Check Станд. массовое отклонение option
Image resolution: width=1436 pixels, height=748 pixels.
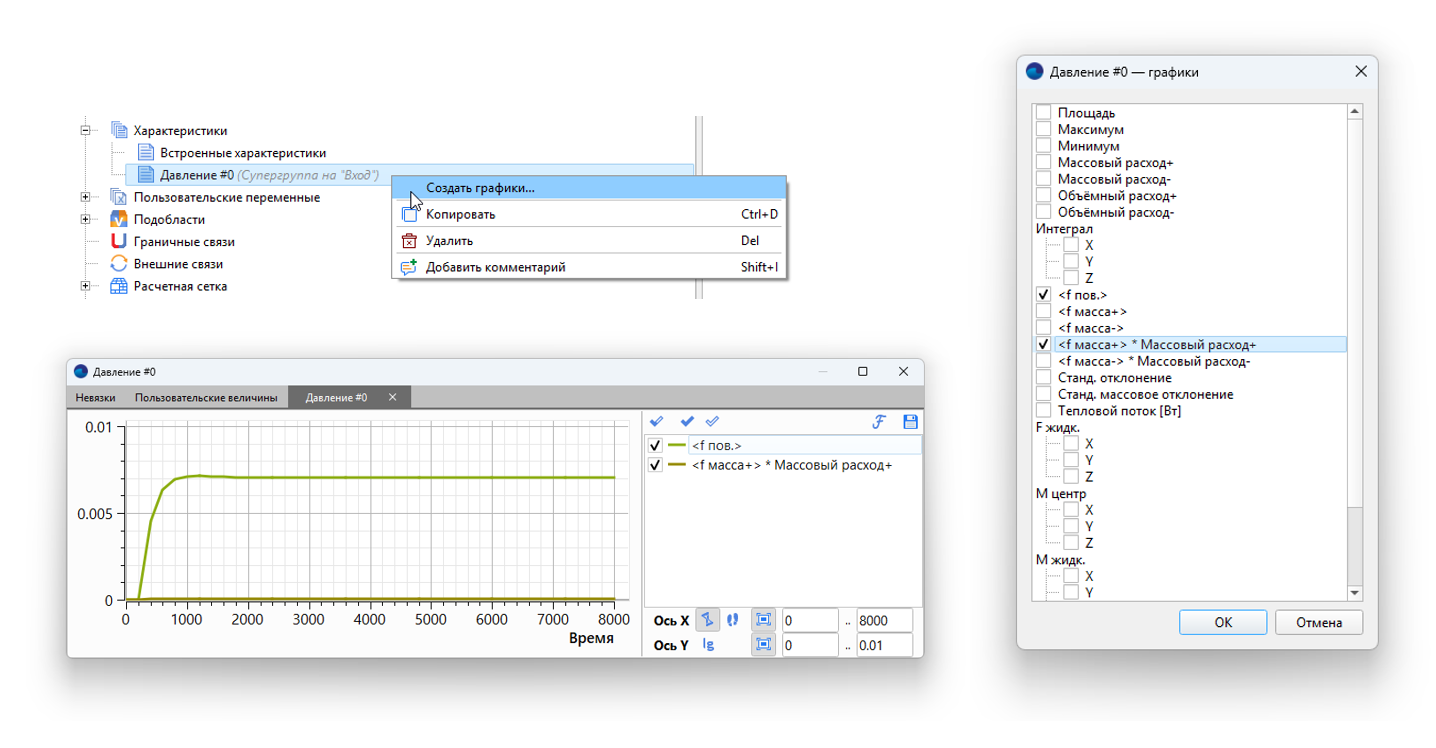[x=1044, y=394]
